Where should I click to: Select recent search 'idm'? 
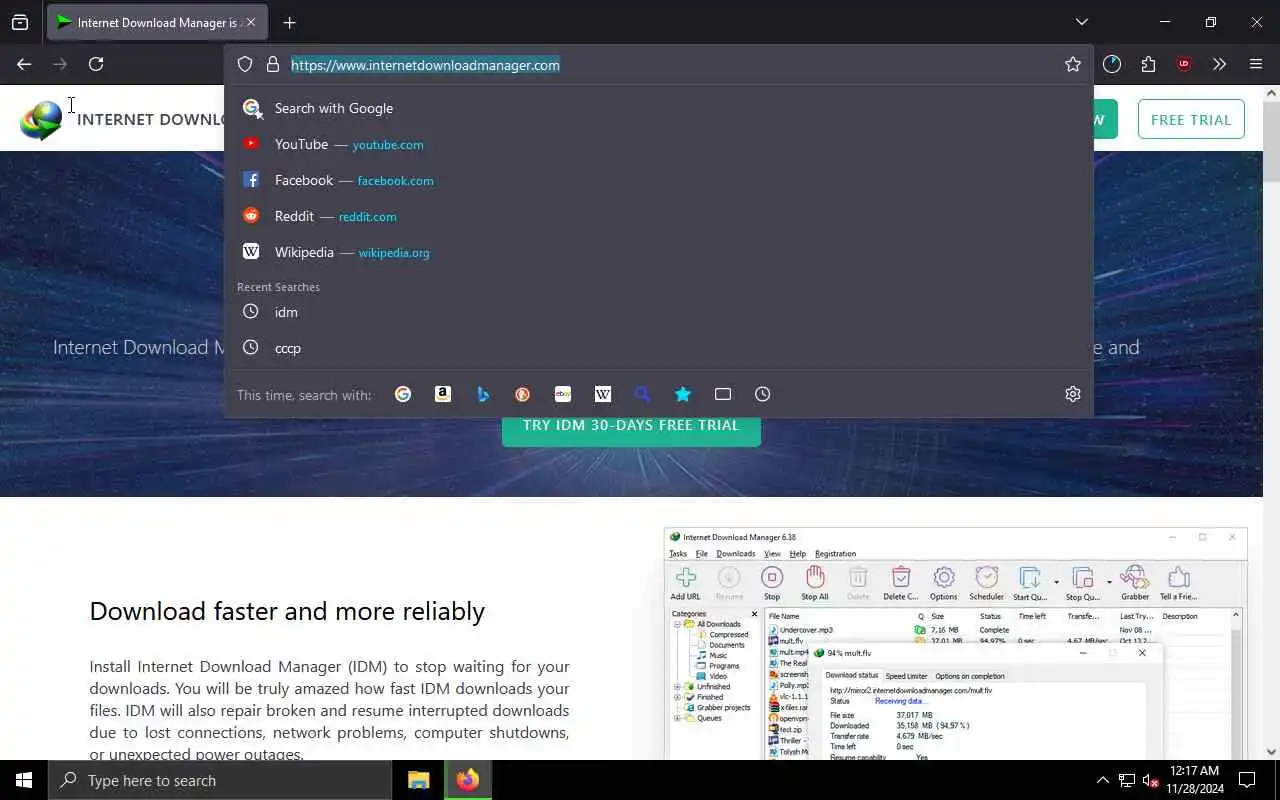659,312
